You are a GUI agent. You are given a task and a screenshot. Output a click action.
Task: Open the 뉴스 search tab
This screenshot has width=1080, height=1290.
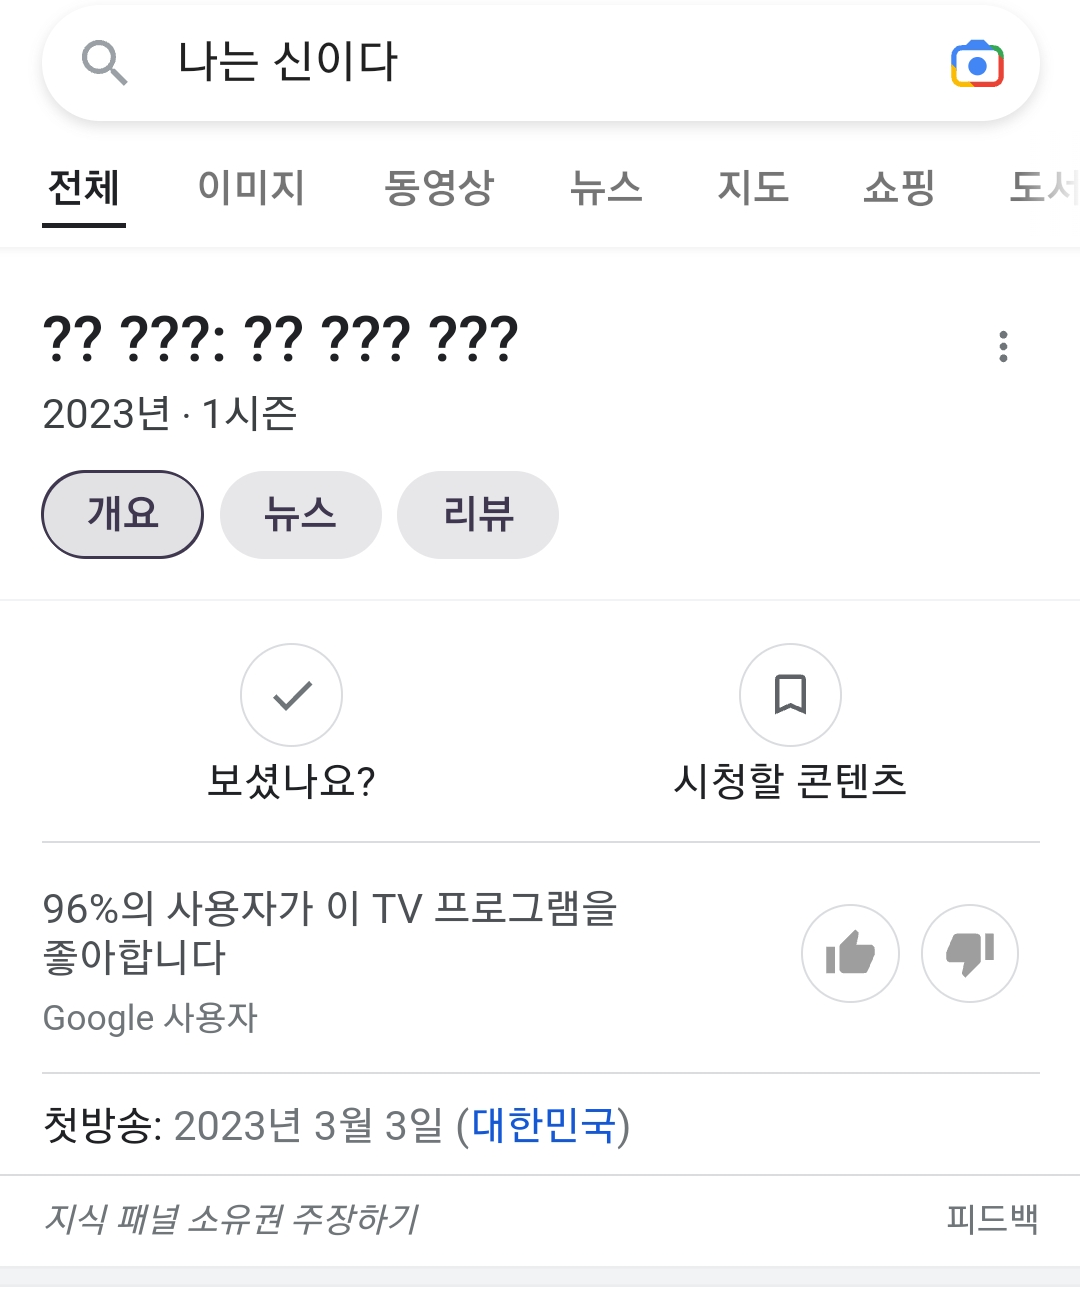(x=605, y=187)
